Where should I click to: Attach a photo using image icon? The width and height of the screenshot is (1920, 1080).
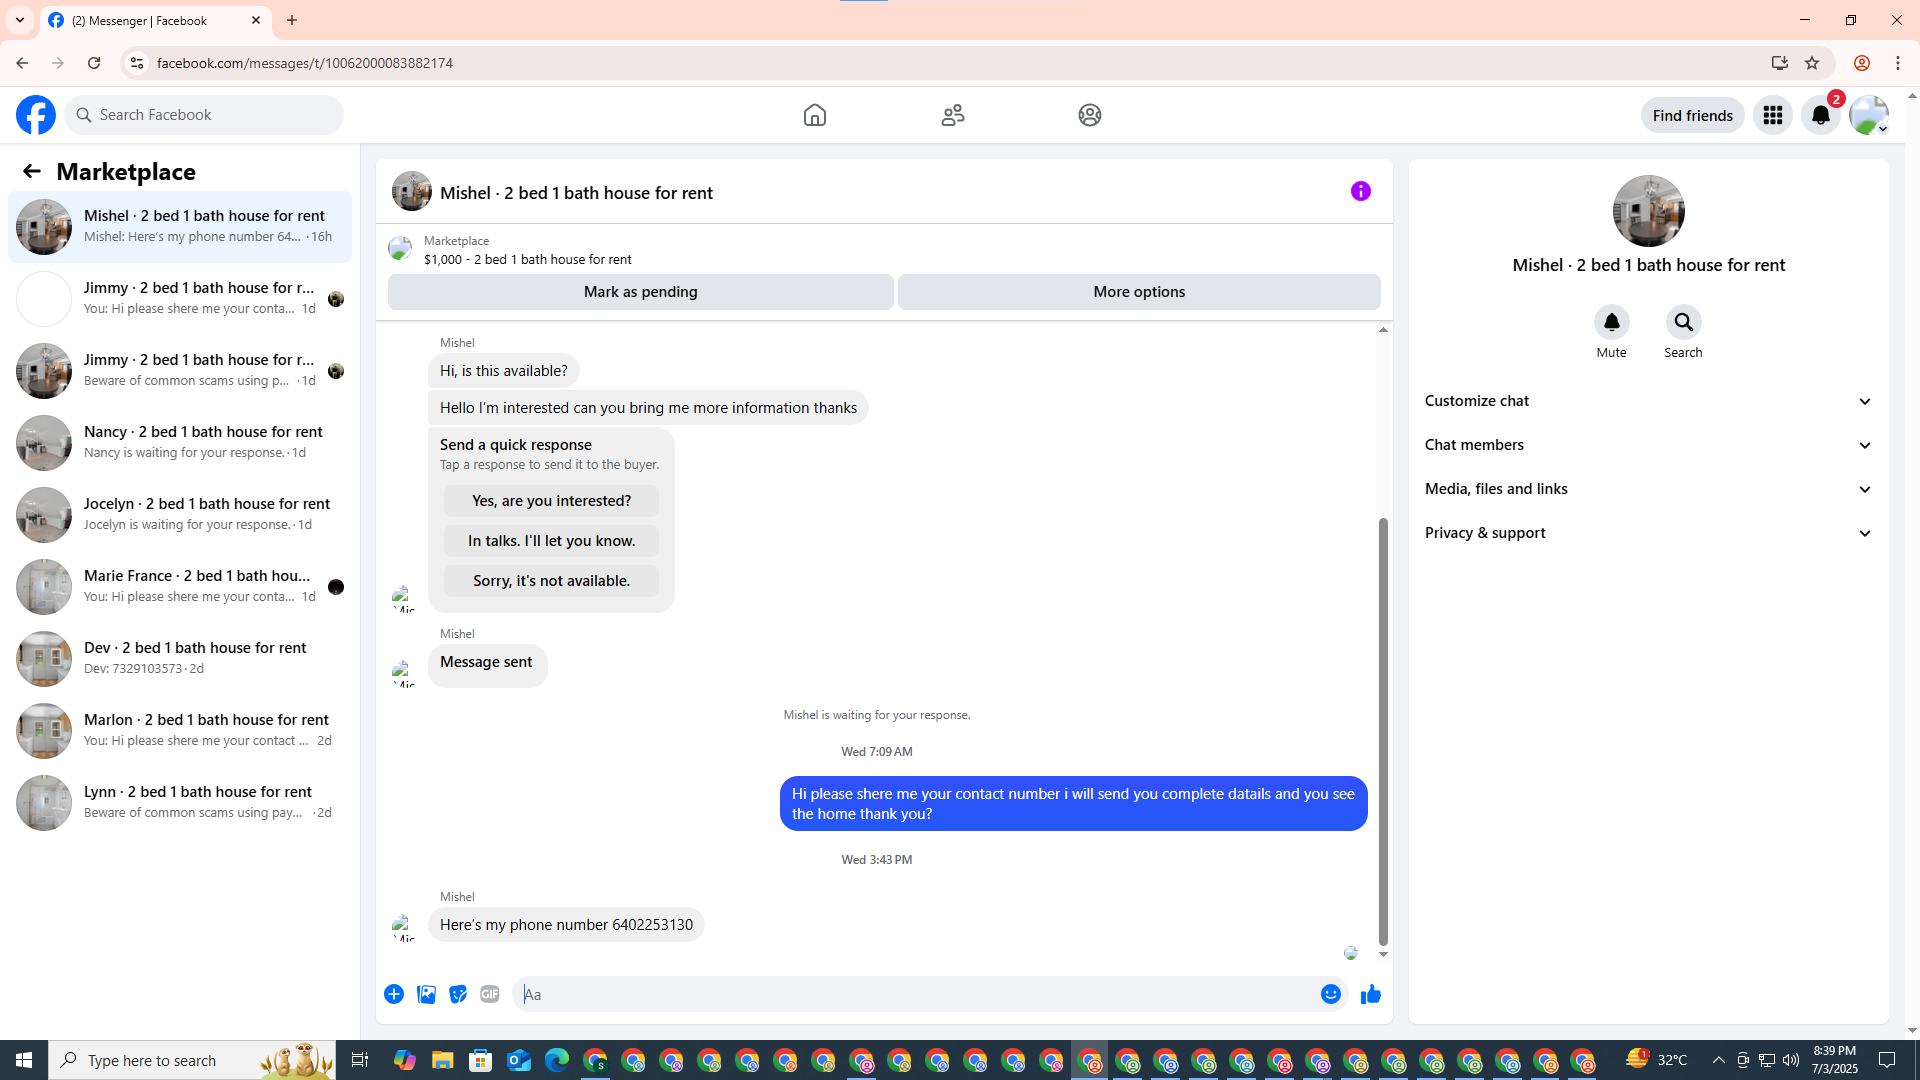(x=426, y=994)
